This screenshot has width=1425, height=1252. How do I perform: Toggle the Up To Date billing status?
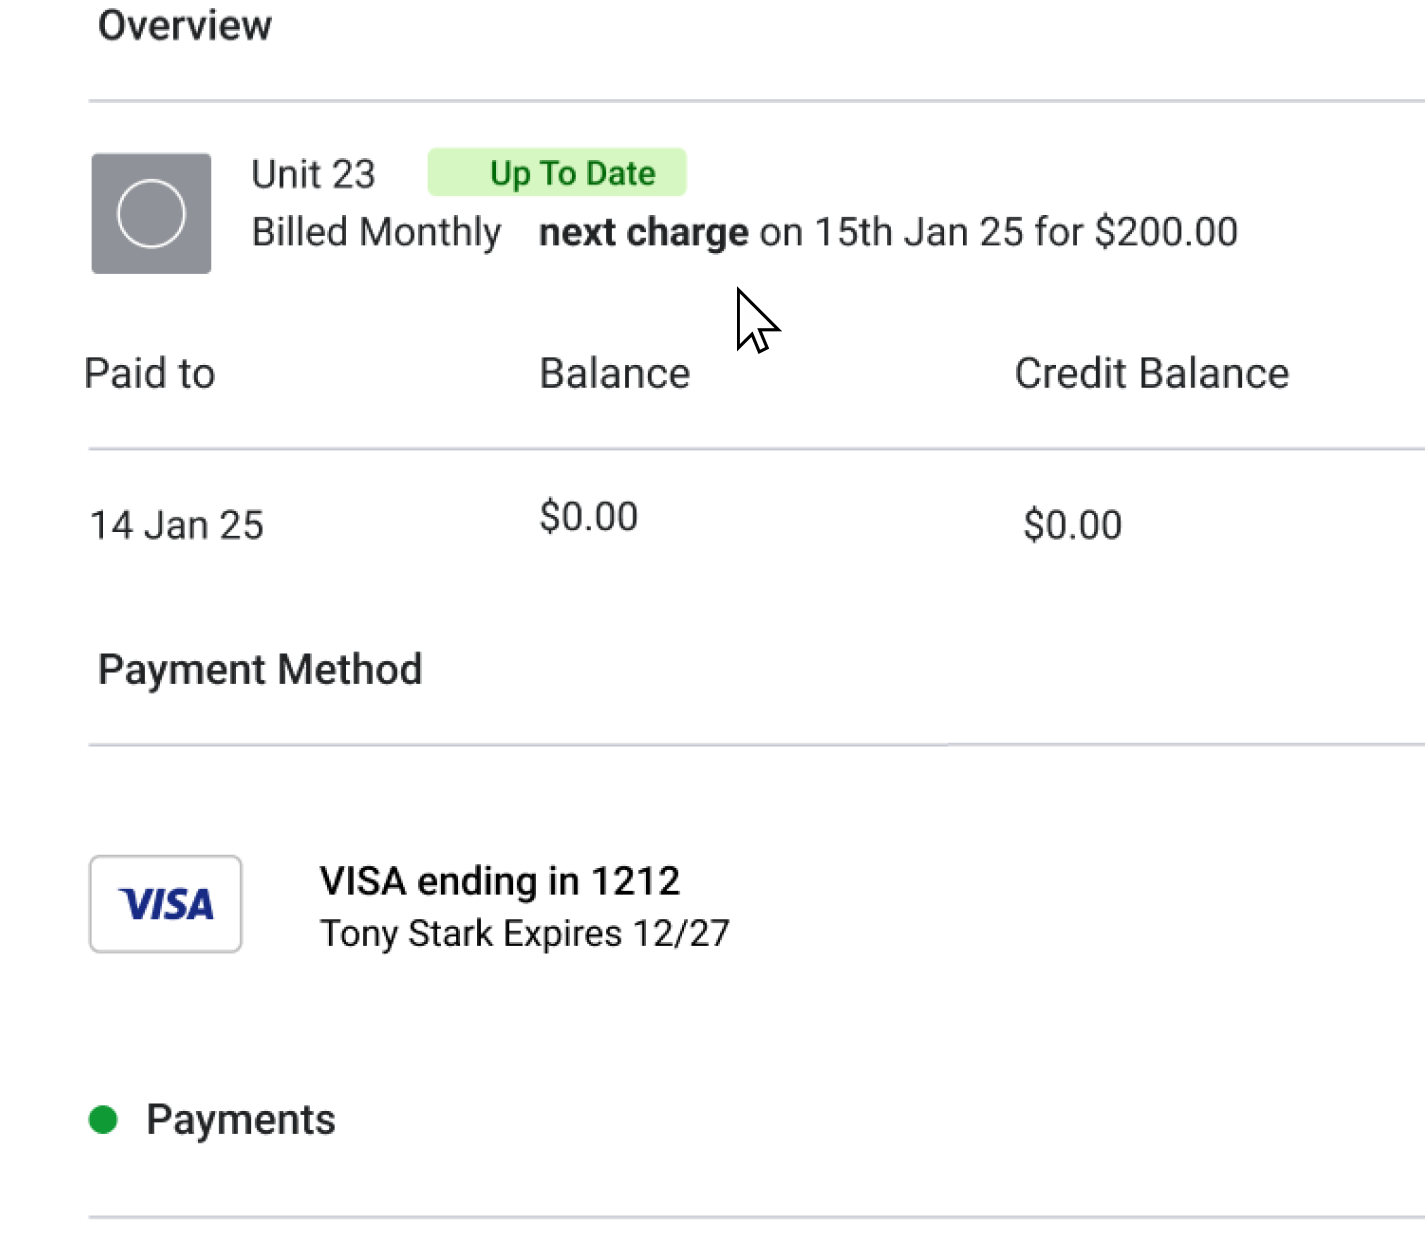click(557, 172)
